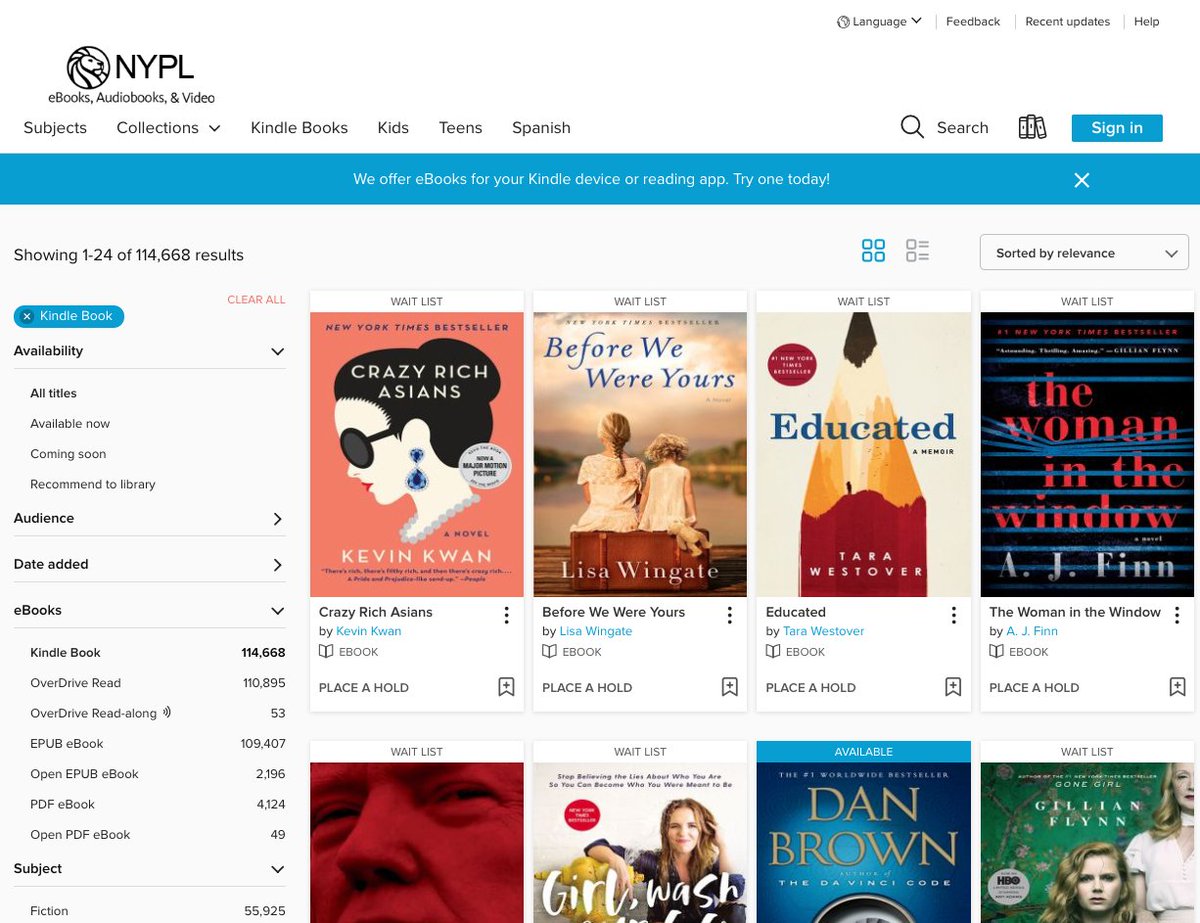Go to the Spanish section

pos(541,128)
